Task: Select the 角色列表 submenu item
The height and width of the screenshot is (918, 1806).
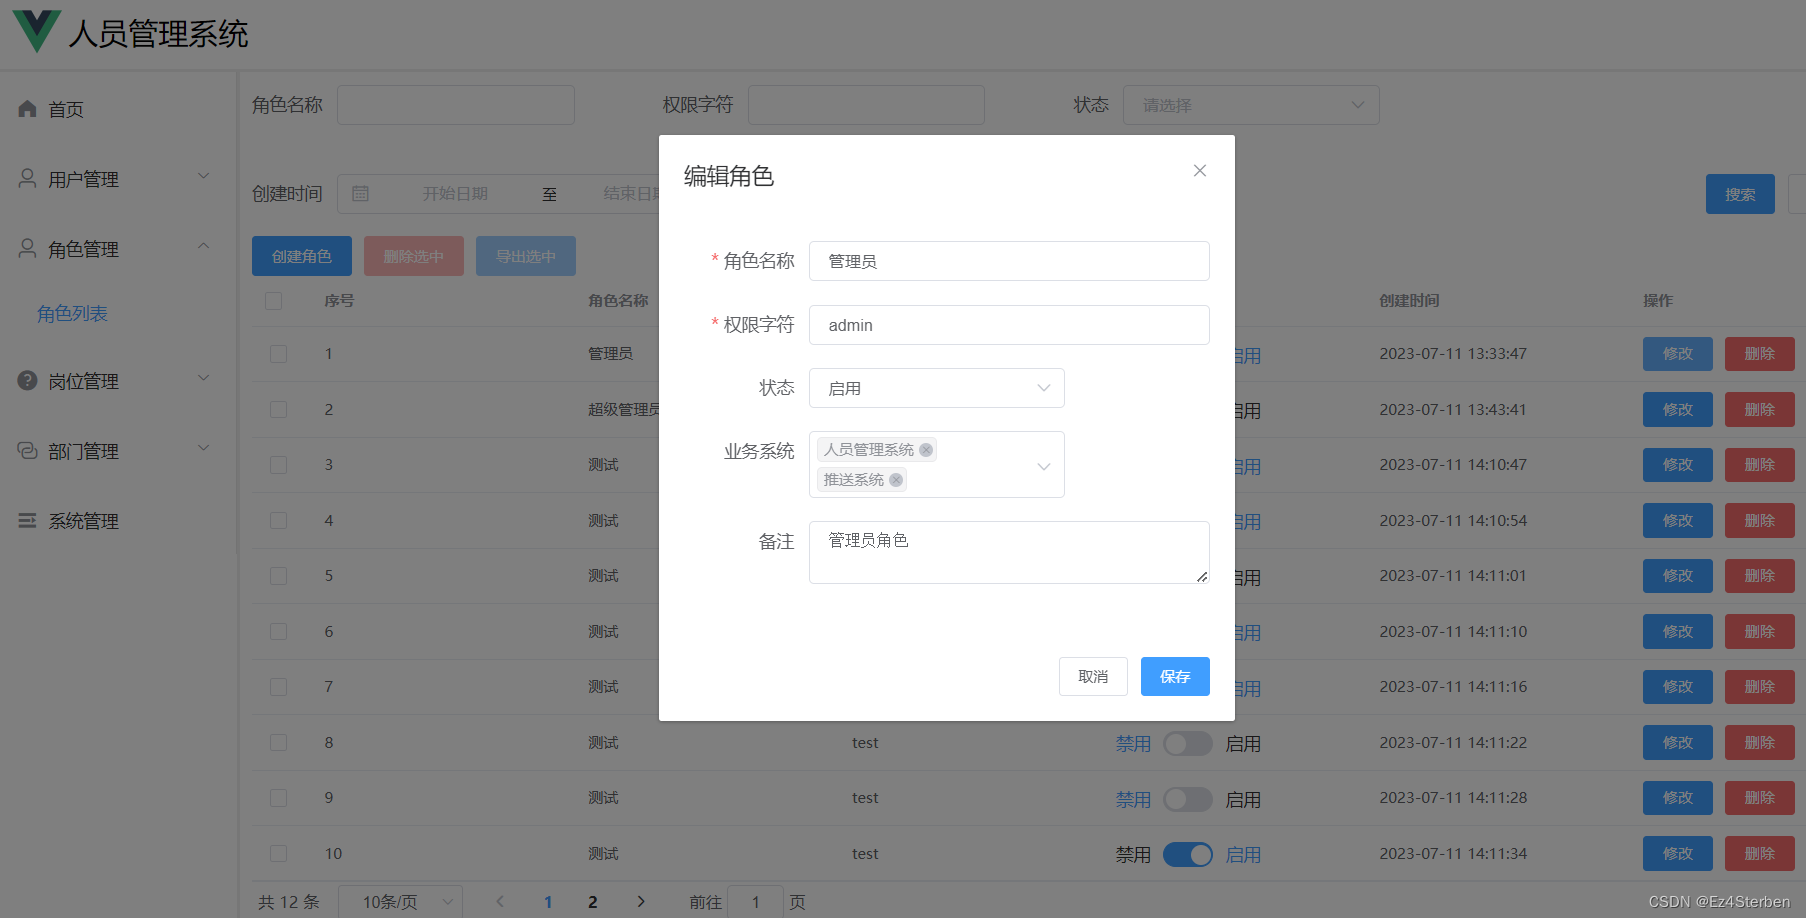Action: click(x=72, y=314)
